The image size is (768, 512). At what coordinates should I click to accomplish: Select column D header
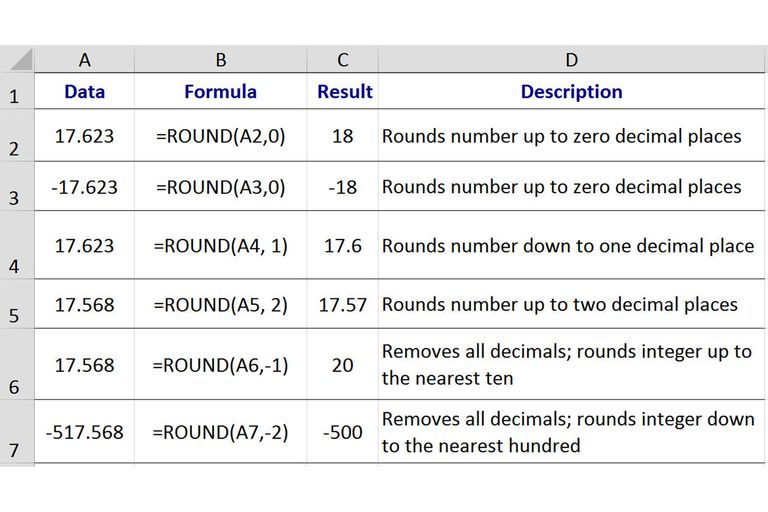point(571,59)
